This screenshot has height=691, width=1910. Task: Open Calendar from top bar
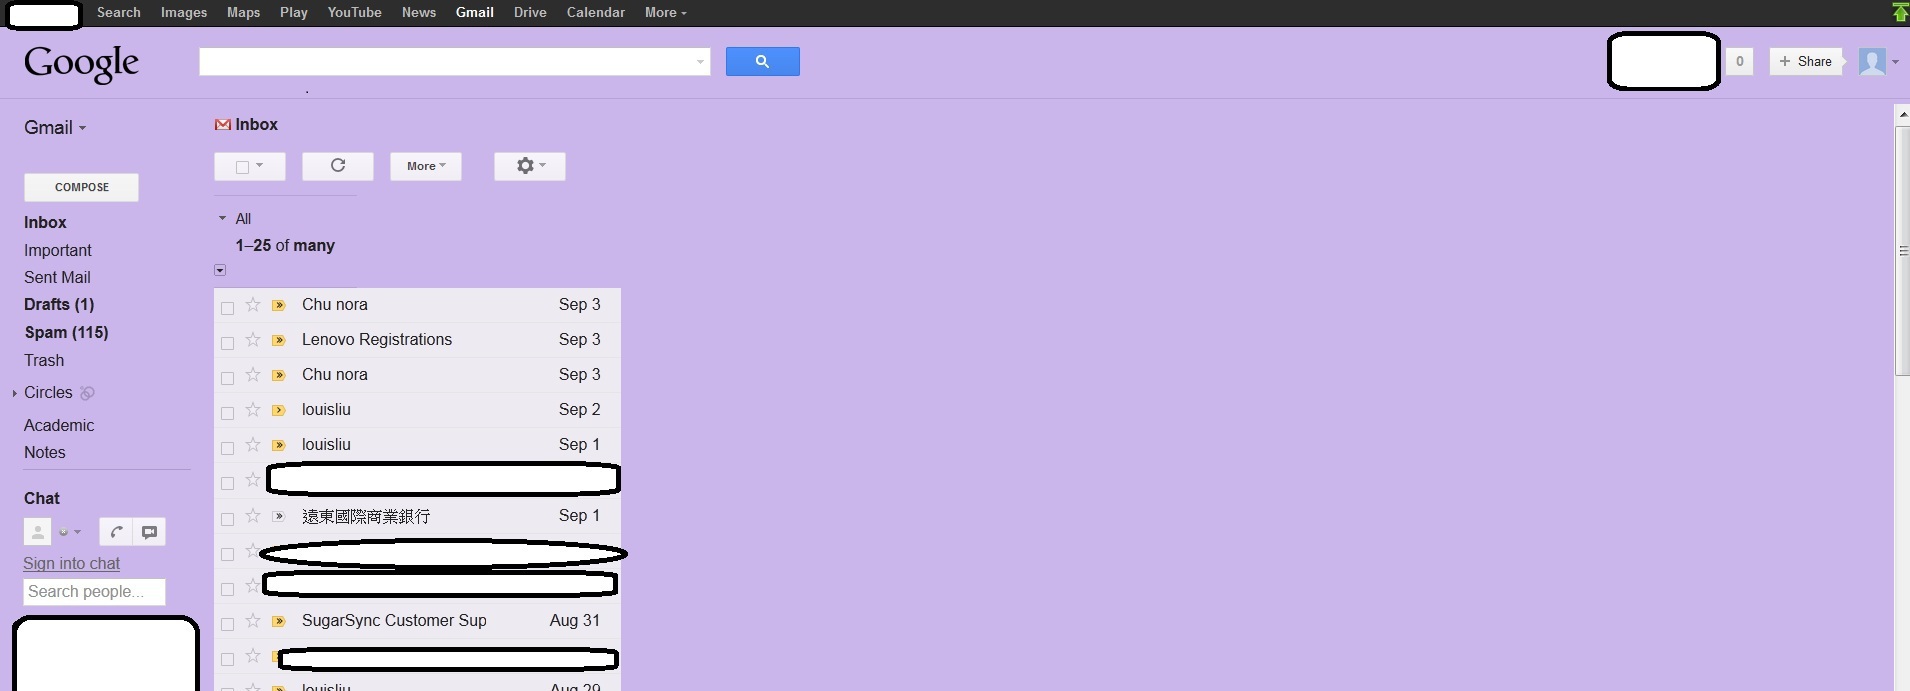(595, 12)
